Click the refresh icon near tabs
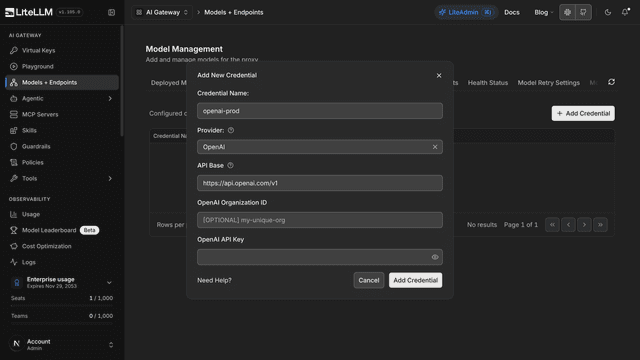The image size is (640, 360). (611, 82)
